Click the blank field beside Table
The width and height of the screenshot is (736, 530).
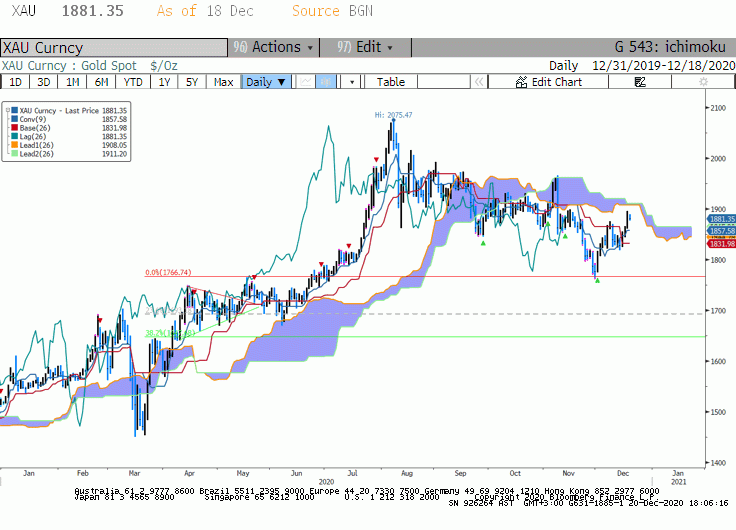tap(444, 82)
